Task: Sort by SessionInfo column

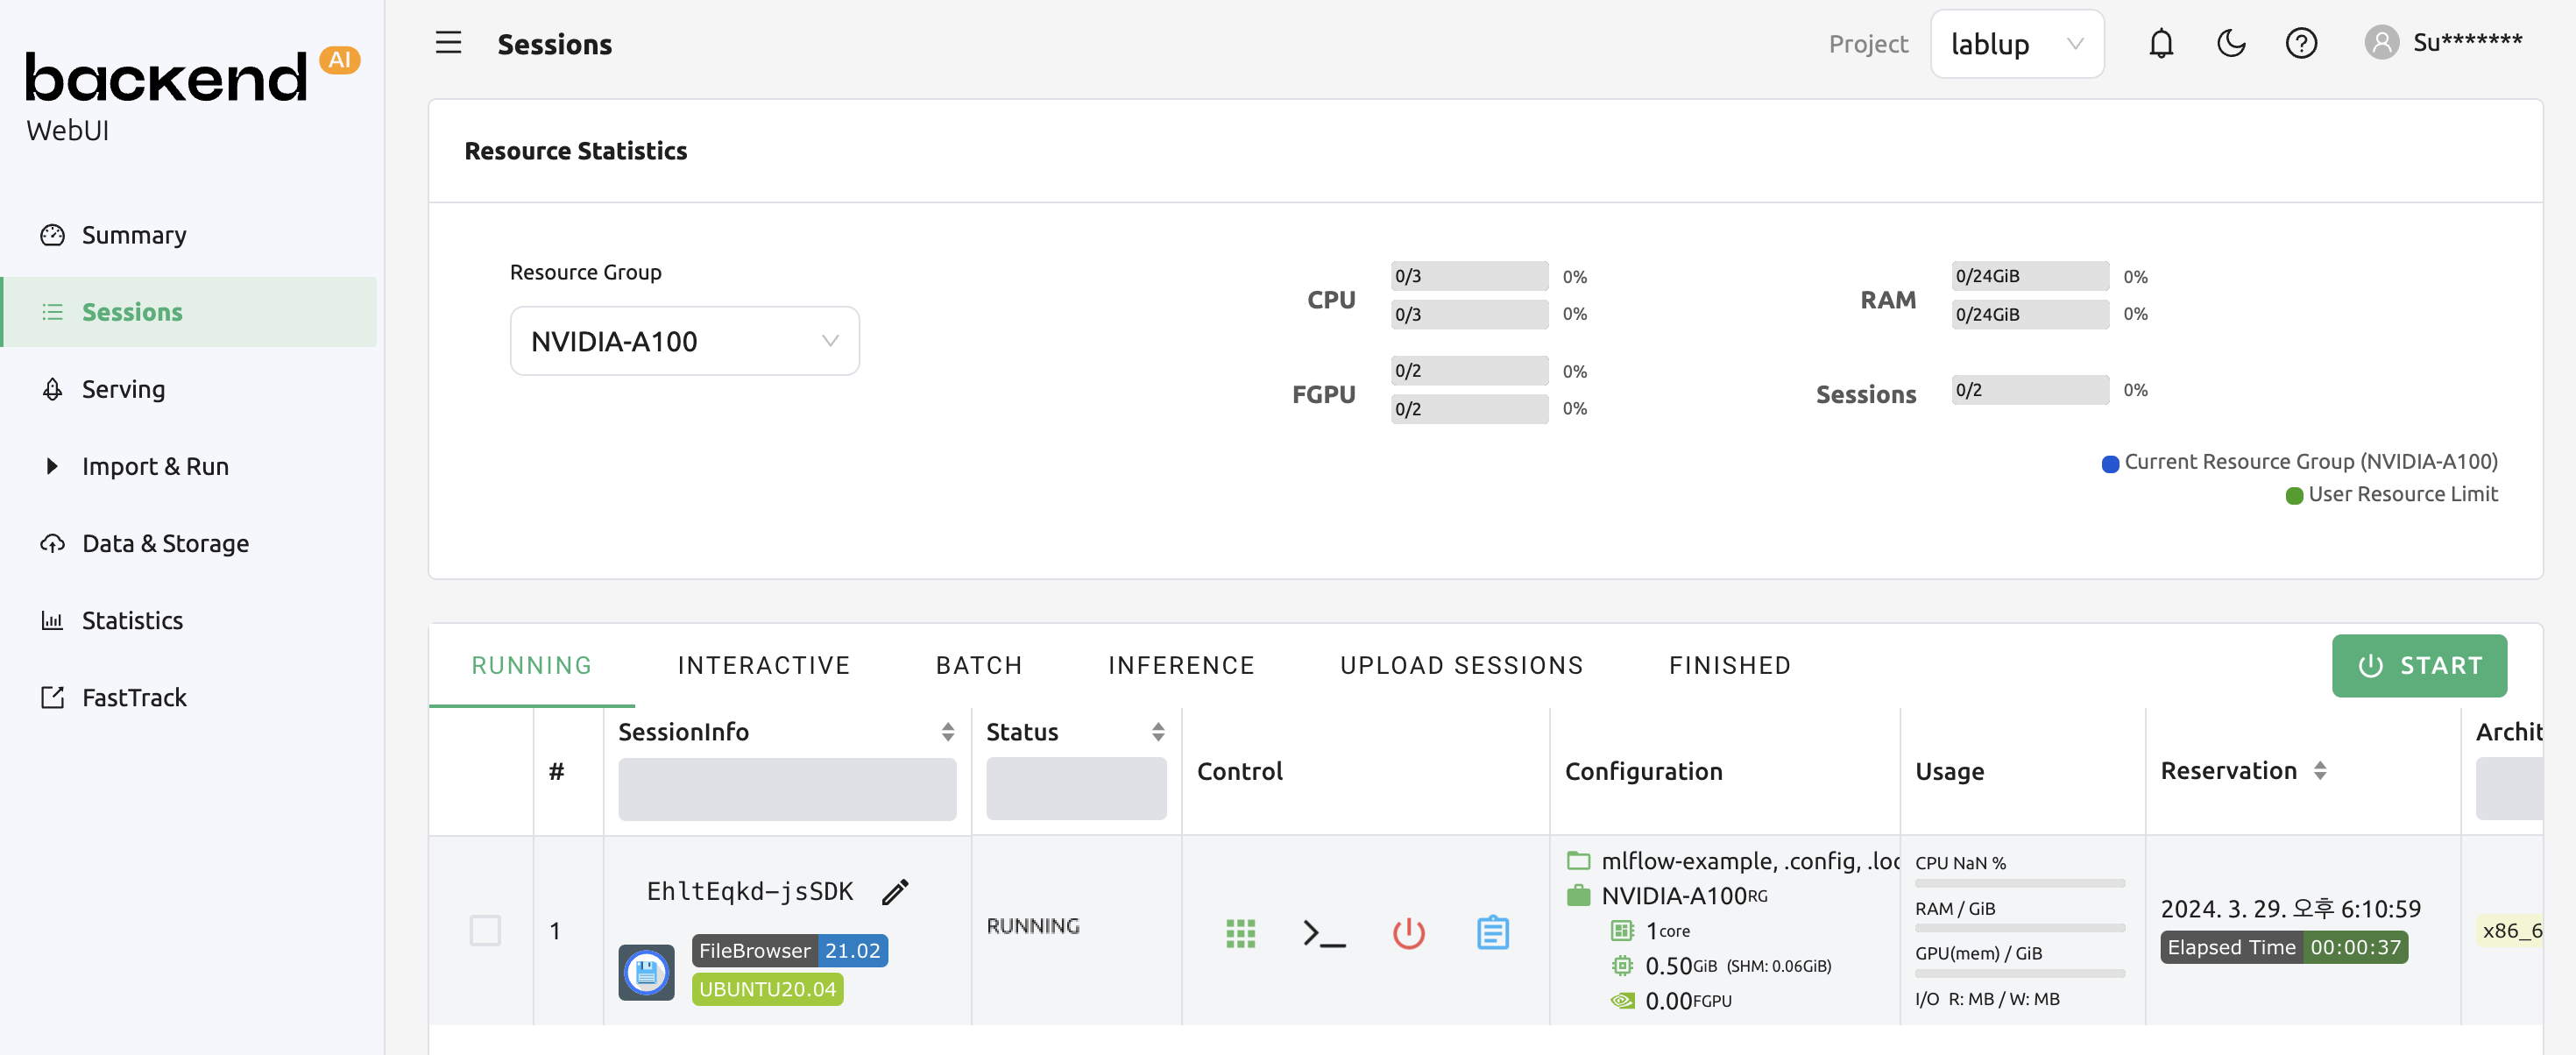Action: click(x=947, y=732)
